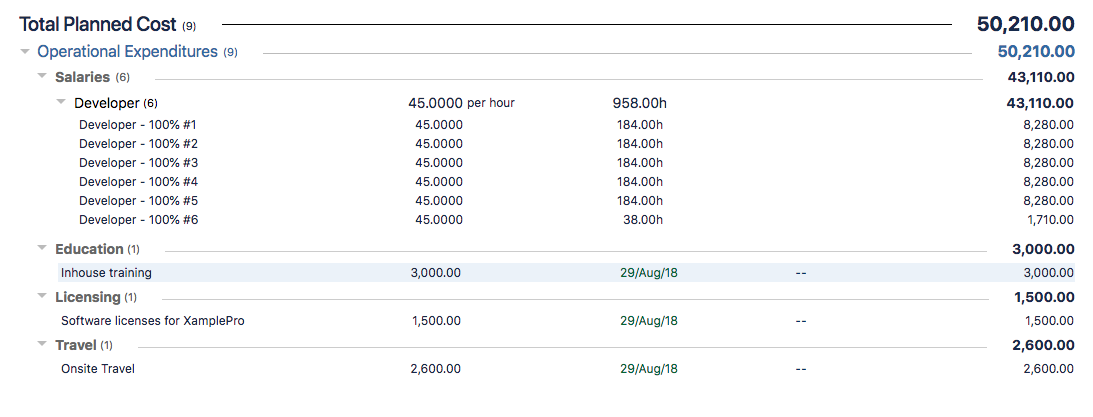Select the Inhouse training row
Screen dimensions: 1093x417
click(x=106, y=273)
